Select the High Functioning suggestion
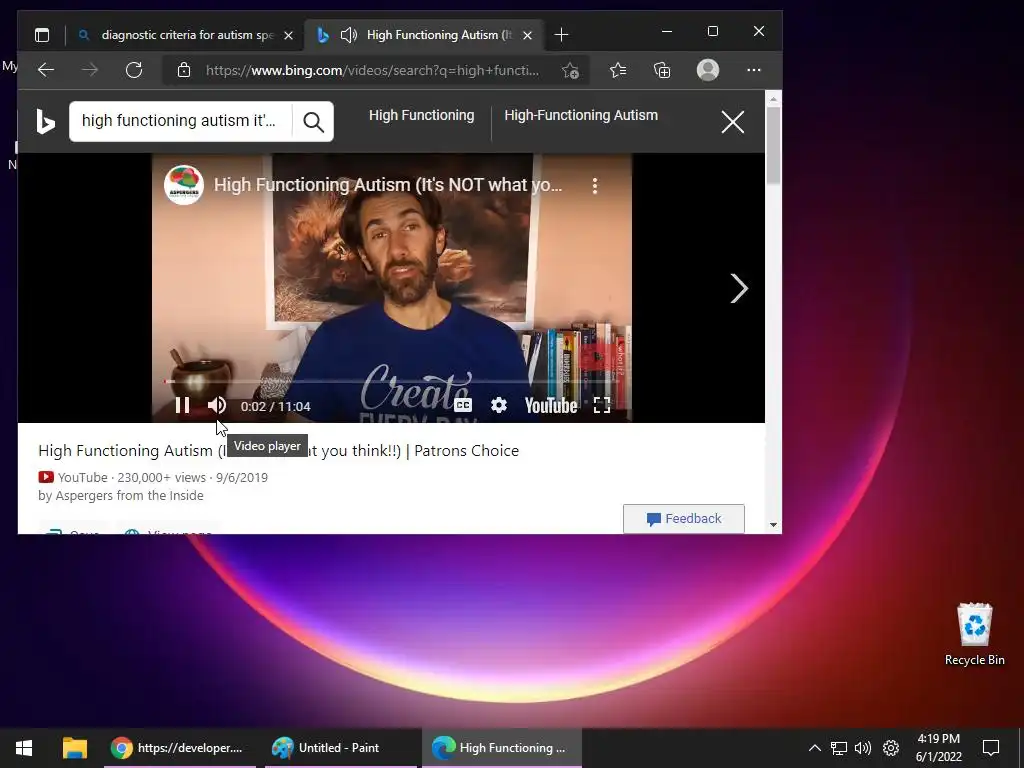This screenshot has width=1024, height=768. [421, 115]
